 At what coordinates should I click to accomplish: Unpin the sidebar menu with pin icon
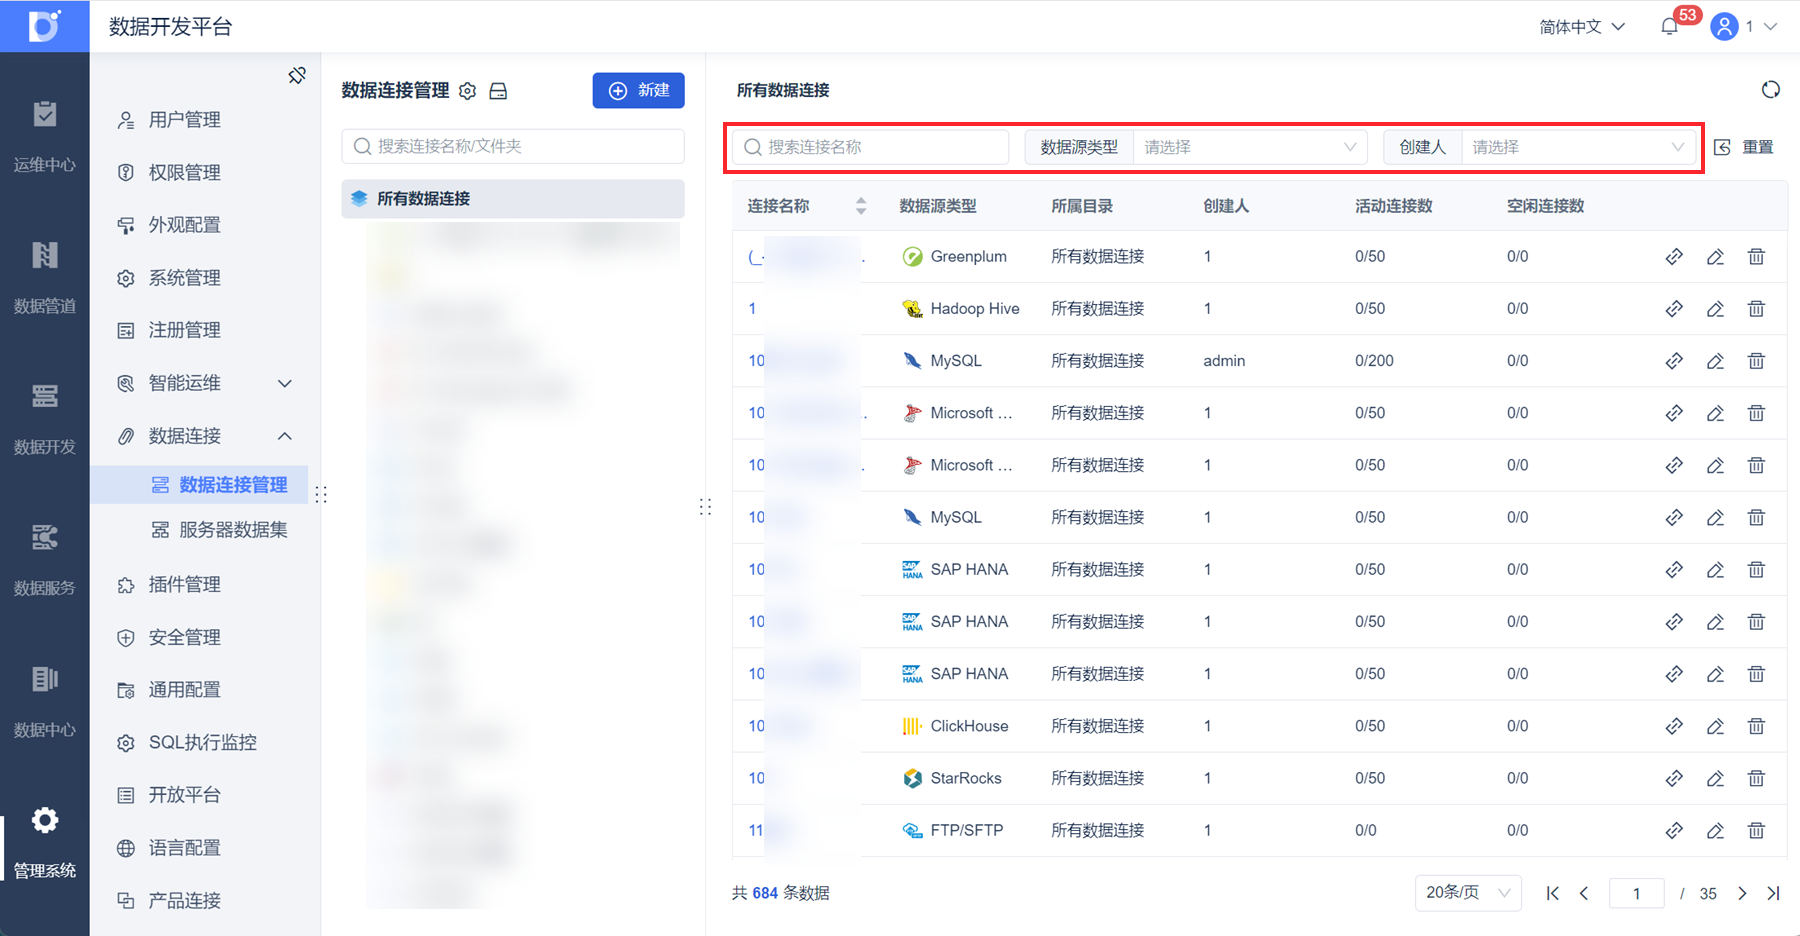point(297,75)
